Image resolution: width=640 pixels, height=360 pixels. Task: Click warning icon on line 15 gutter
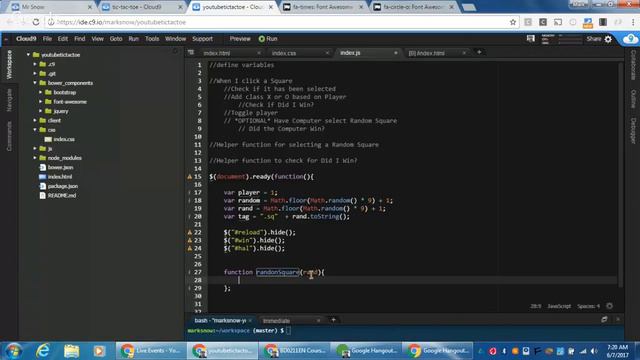click(189, 177)
